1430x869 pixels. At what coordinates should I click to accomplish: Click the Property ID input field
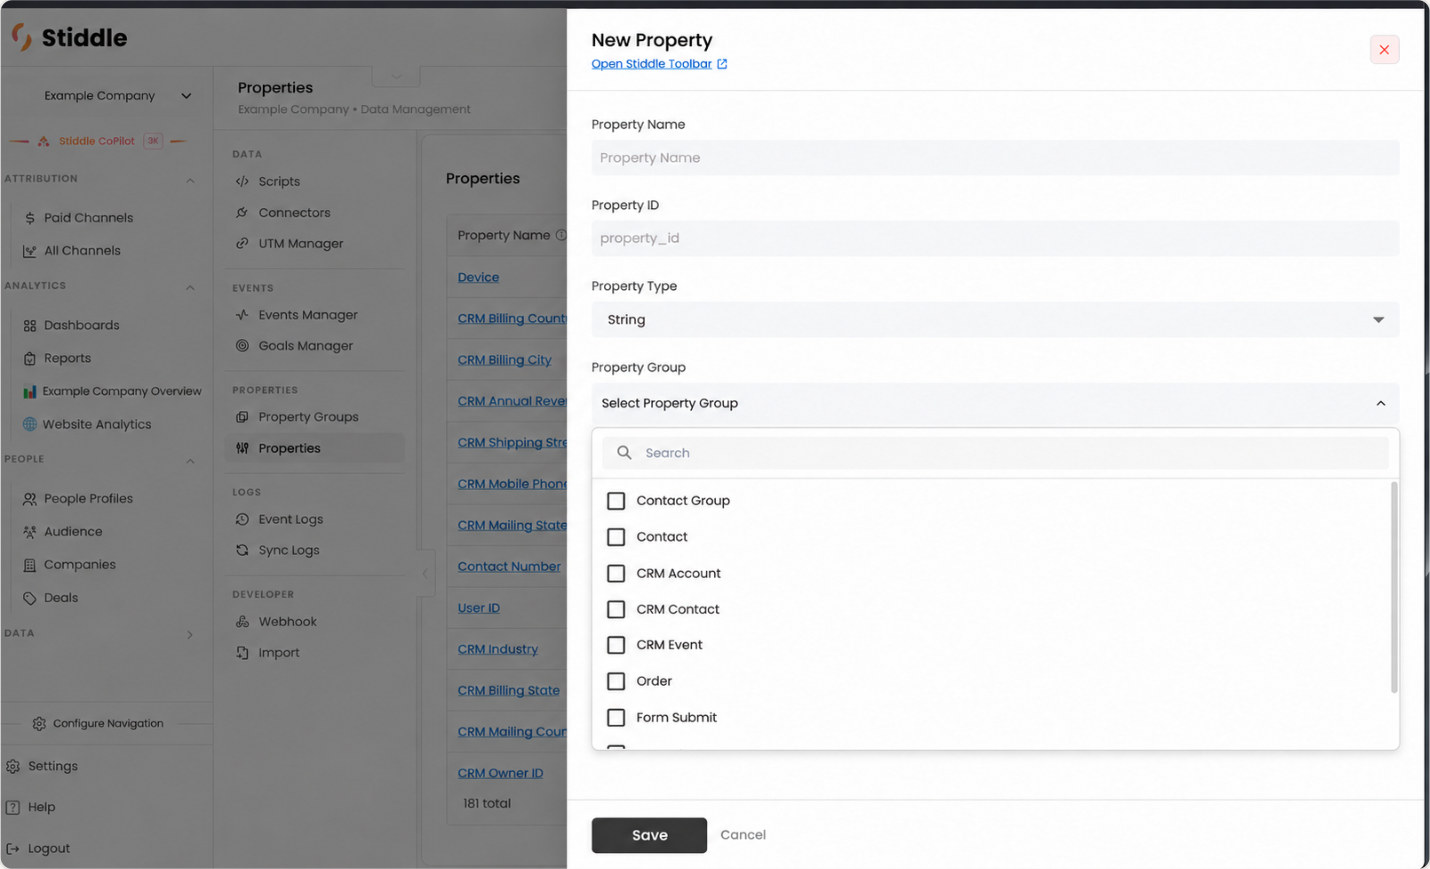point(995,238)
